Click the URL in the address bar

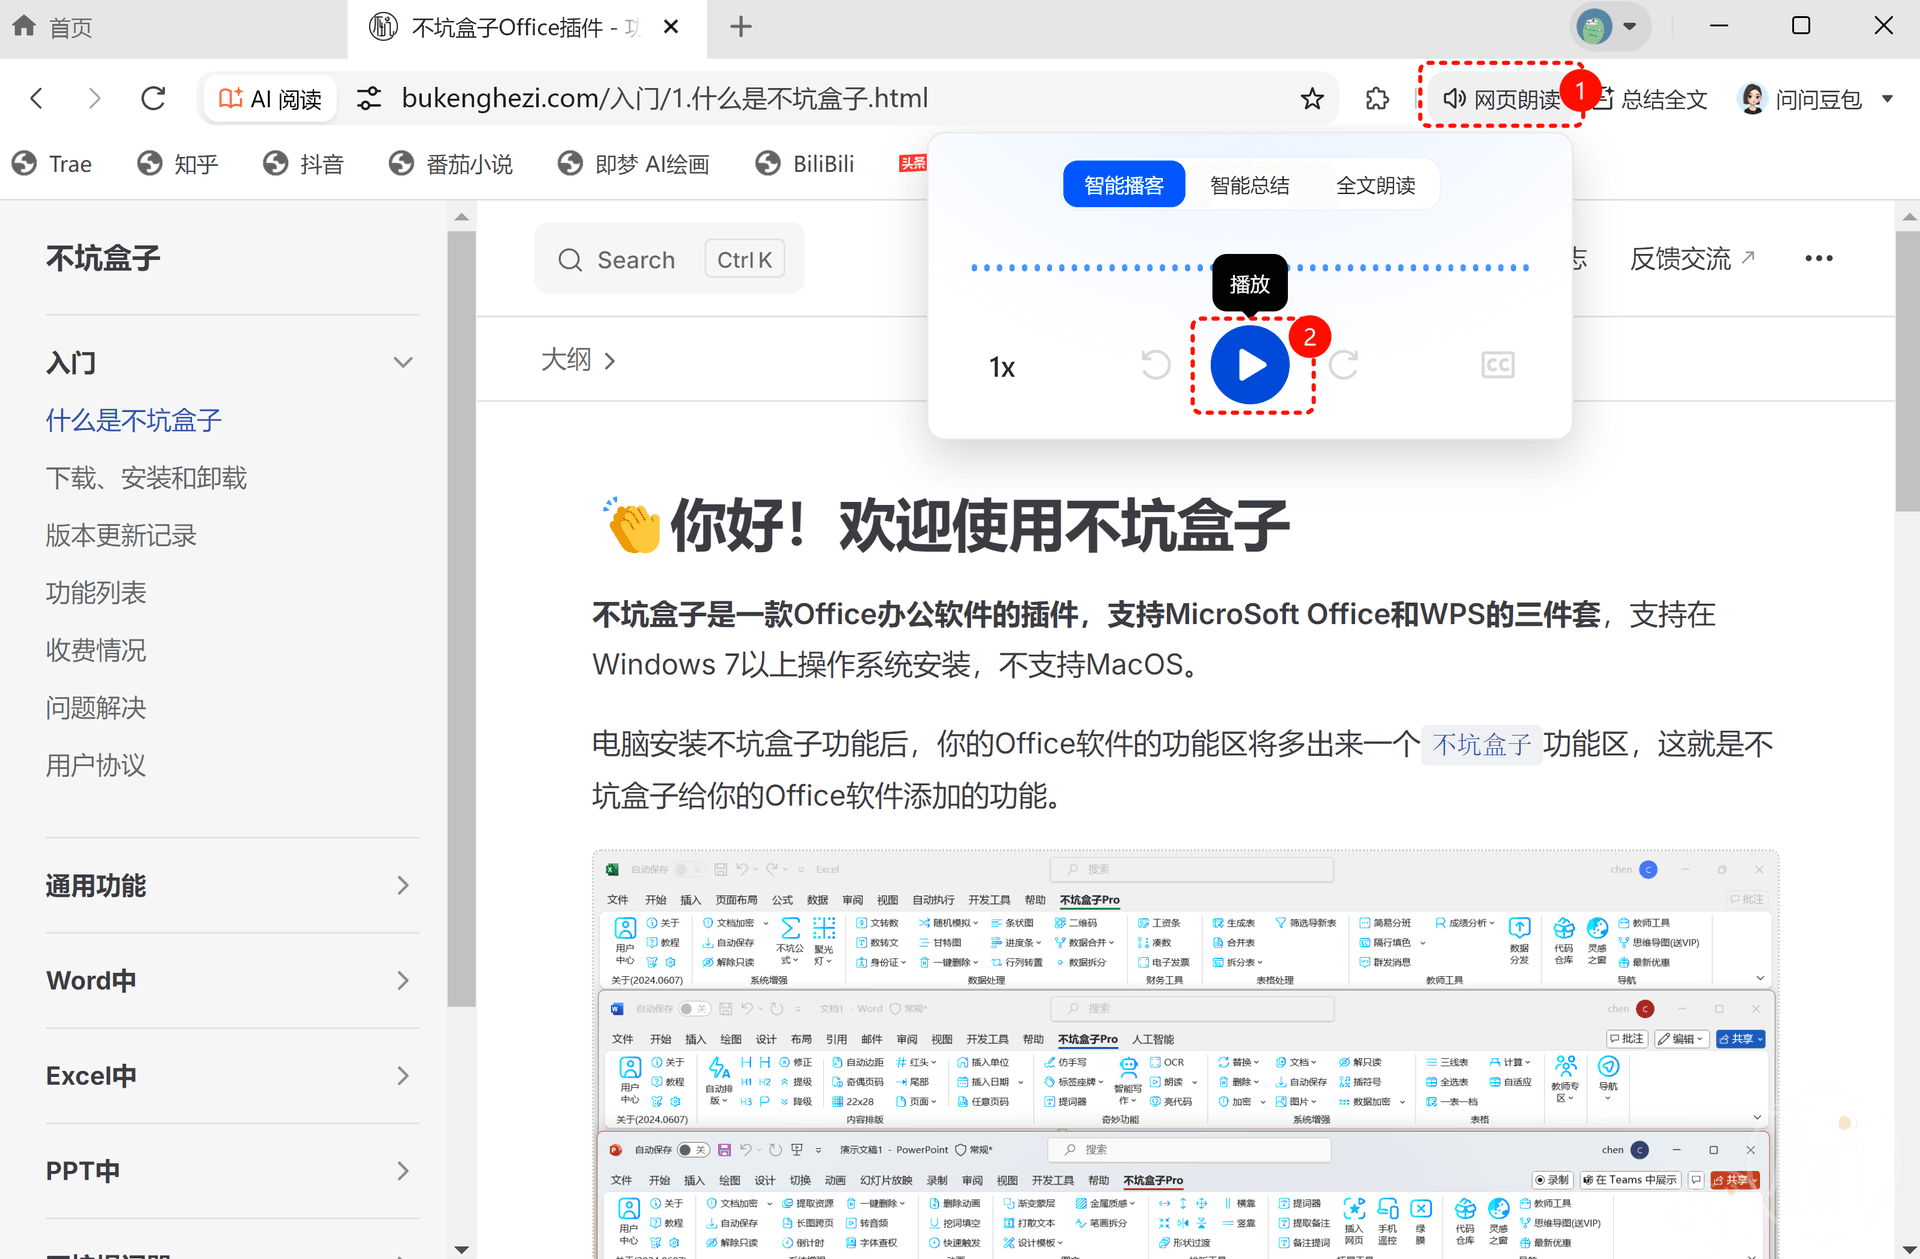point(664,98)
